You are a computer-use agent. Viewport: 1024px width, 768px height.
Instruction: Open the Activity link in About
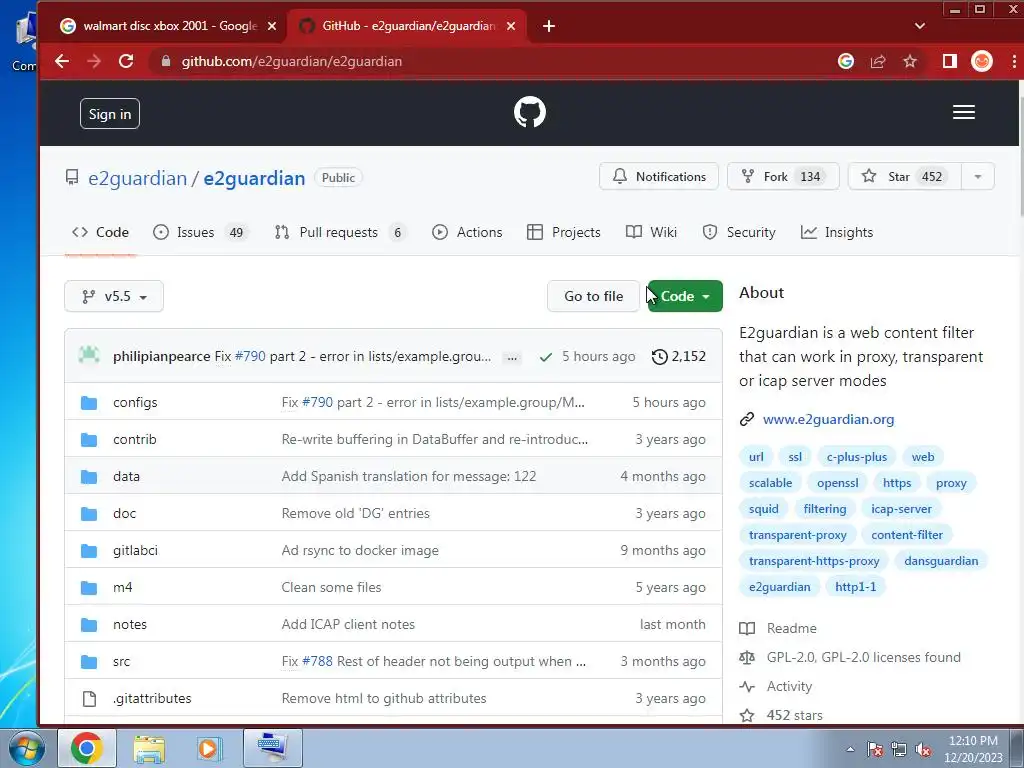click(x=789, y=686)
